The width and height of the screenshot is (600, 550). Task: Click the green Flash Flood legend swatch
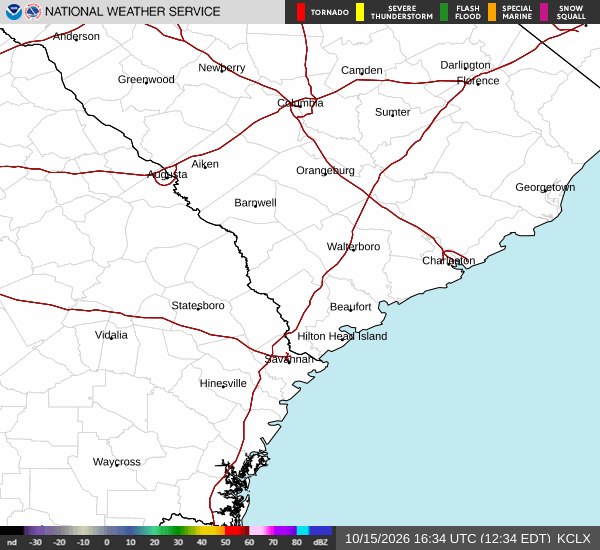444,12
